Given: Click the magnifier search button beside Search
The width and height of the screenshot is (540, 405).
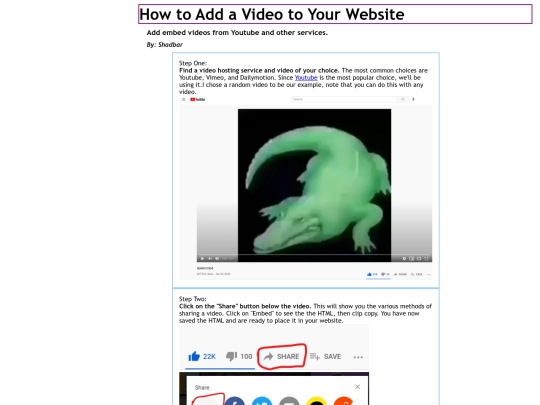Looking at the screenshot, I should [403, 99].
